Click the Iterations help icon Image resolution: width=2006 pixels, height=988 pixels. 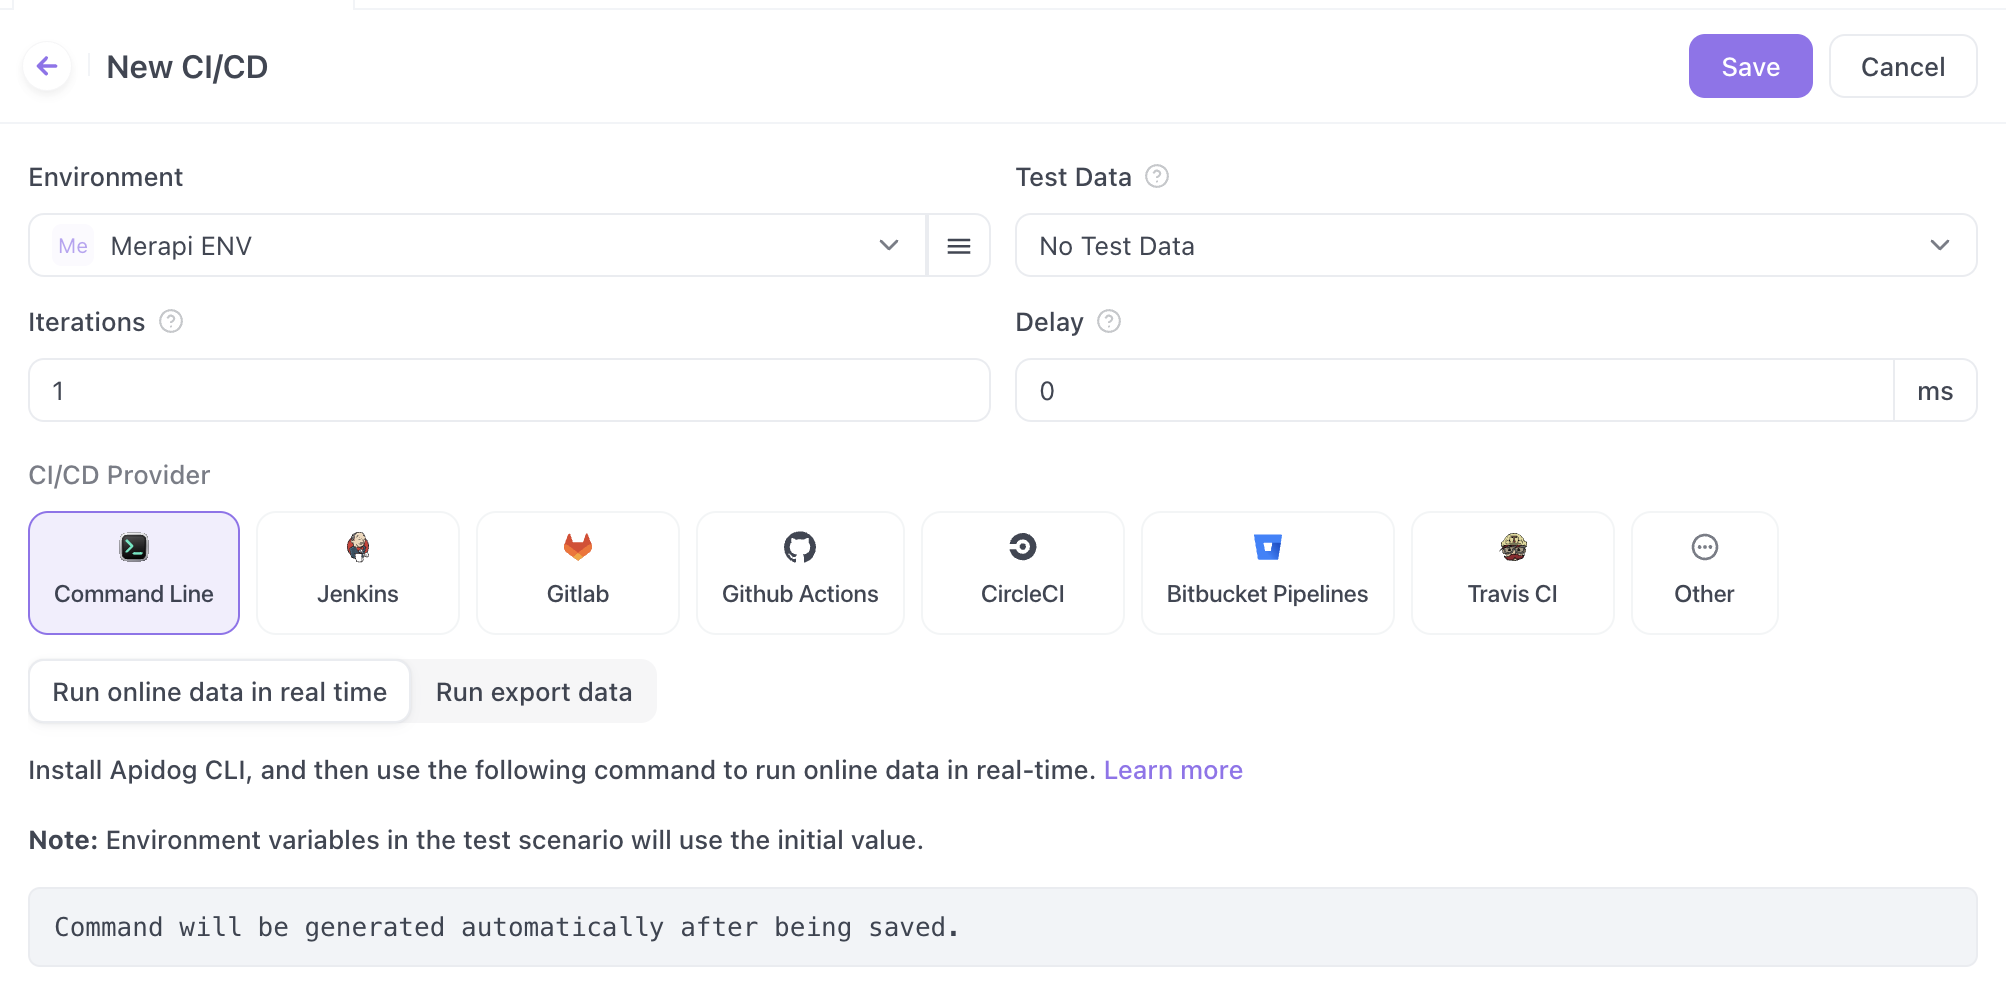[x=171, y=322]
